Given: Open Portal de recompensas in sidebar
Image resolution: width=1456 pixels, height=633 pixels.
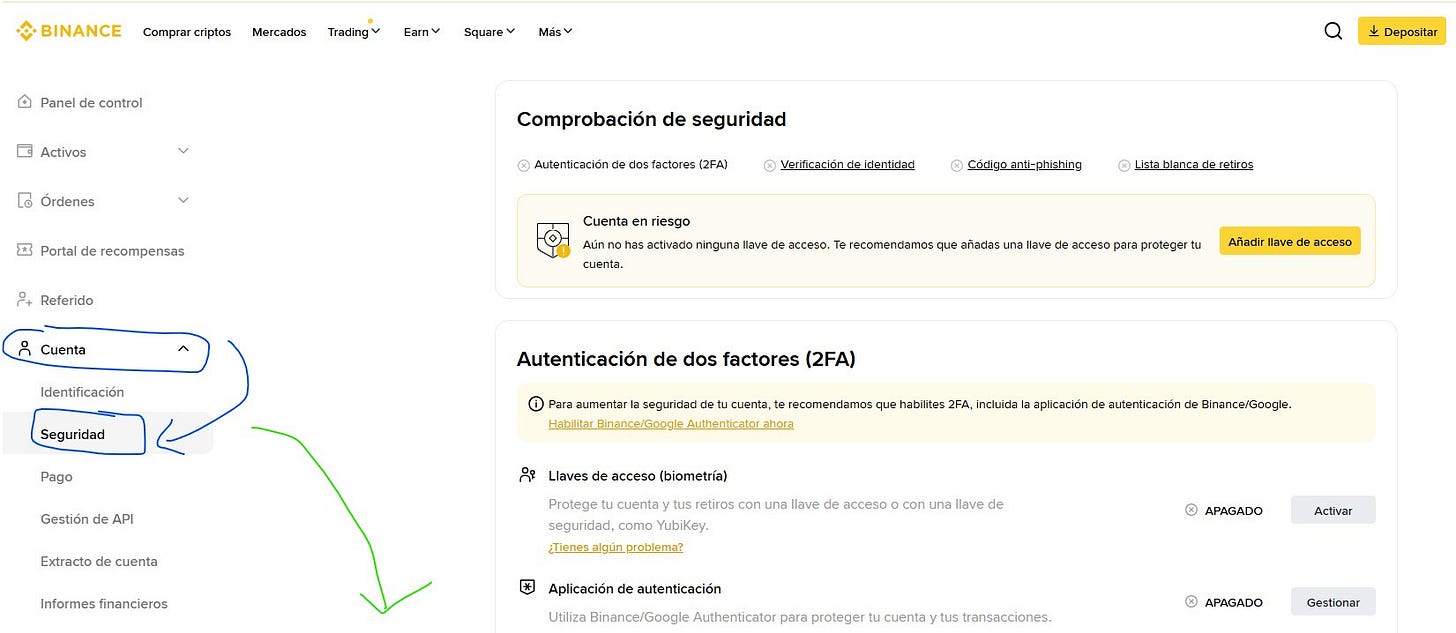Looking at the screenshot, I should [x=112, y=251].
